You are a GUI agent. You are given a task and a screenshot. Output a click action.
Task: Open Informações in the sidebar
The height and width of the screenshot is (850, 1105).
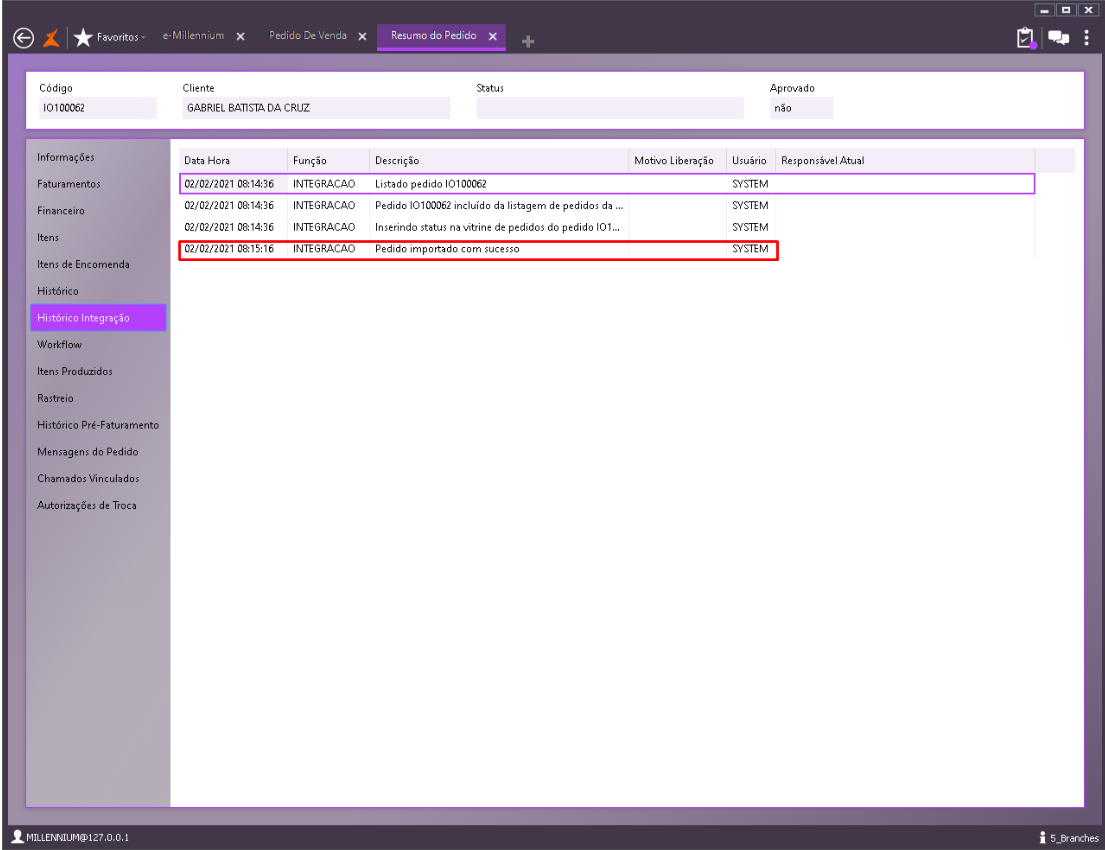[66, 157]
